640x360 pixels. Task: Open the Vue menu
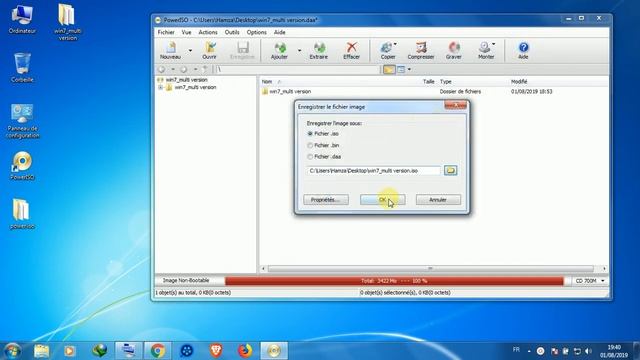(187, 32)
